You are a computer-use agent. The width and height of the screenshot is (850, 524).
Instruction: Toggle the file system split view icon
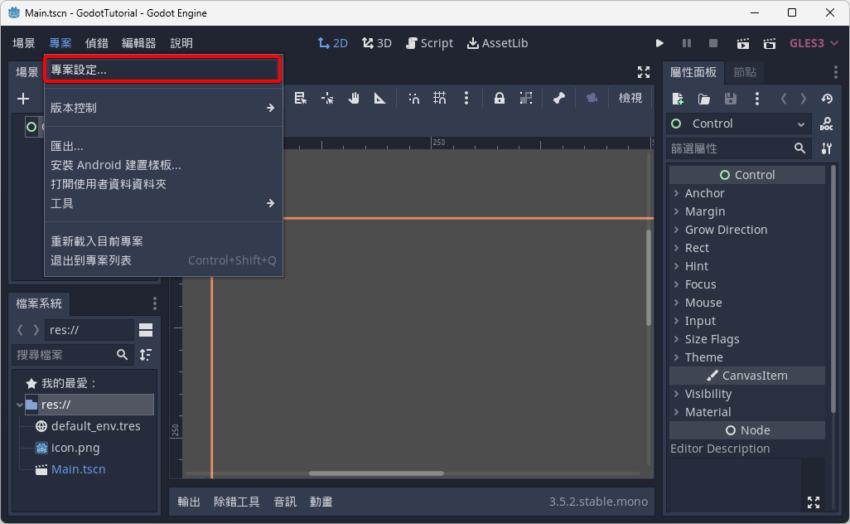pyautogui.click(x=146, y=329)
